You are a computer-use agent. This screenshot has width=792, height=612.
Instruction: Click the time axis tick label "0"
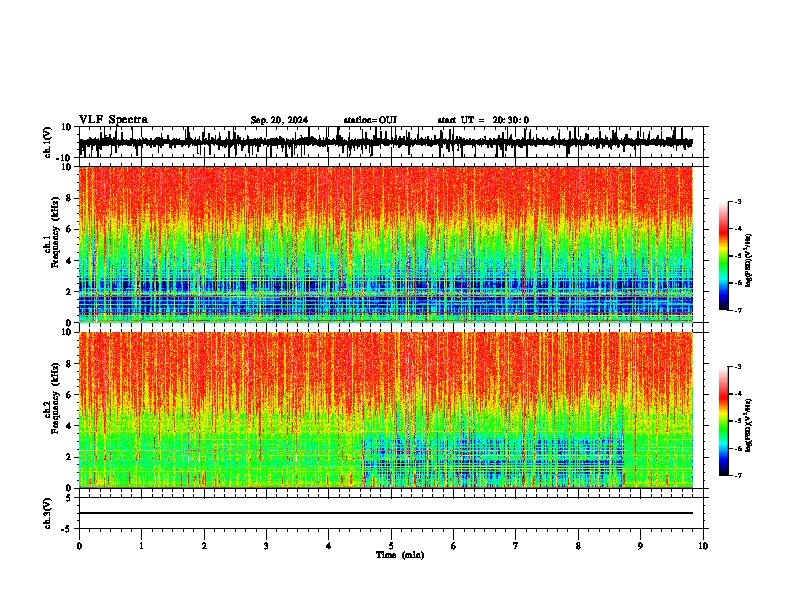(x=79, y=546)
